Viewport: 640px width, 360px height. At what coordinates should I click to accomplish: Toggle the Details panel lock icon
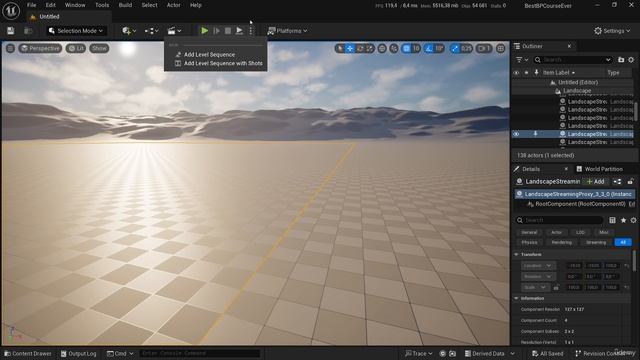631,182
